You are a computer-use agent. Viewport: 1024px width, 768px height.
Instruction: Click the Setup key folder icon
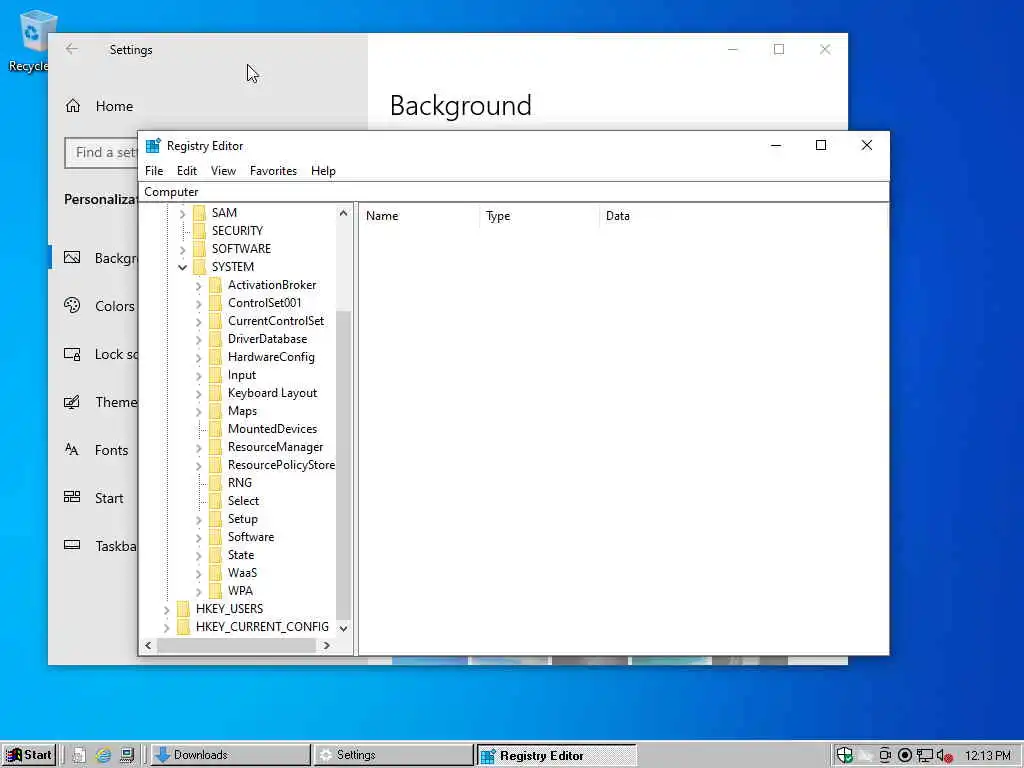point(216,519)
